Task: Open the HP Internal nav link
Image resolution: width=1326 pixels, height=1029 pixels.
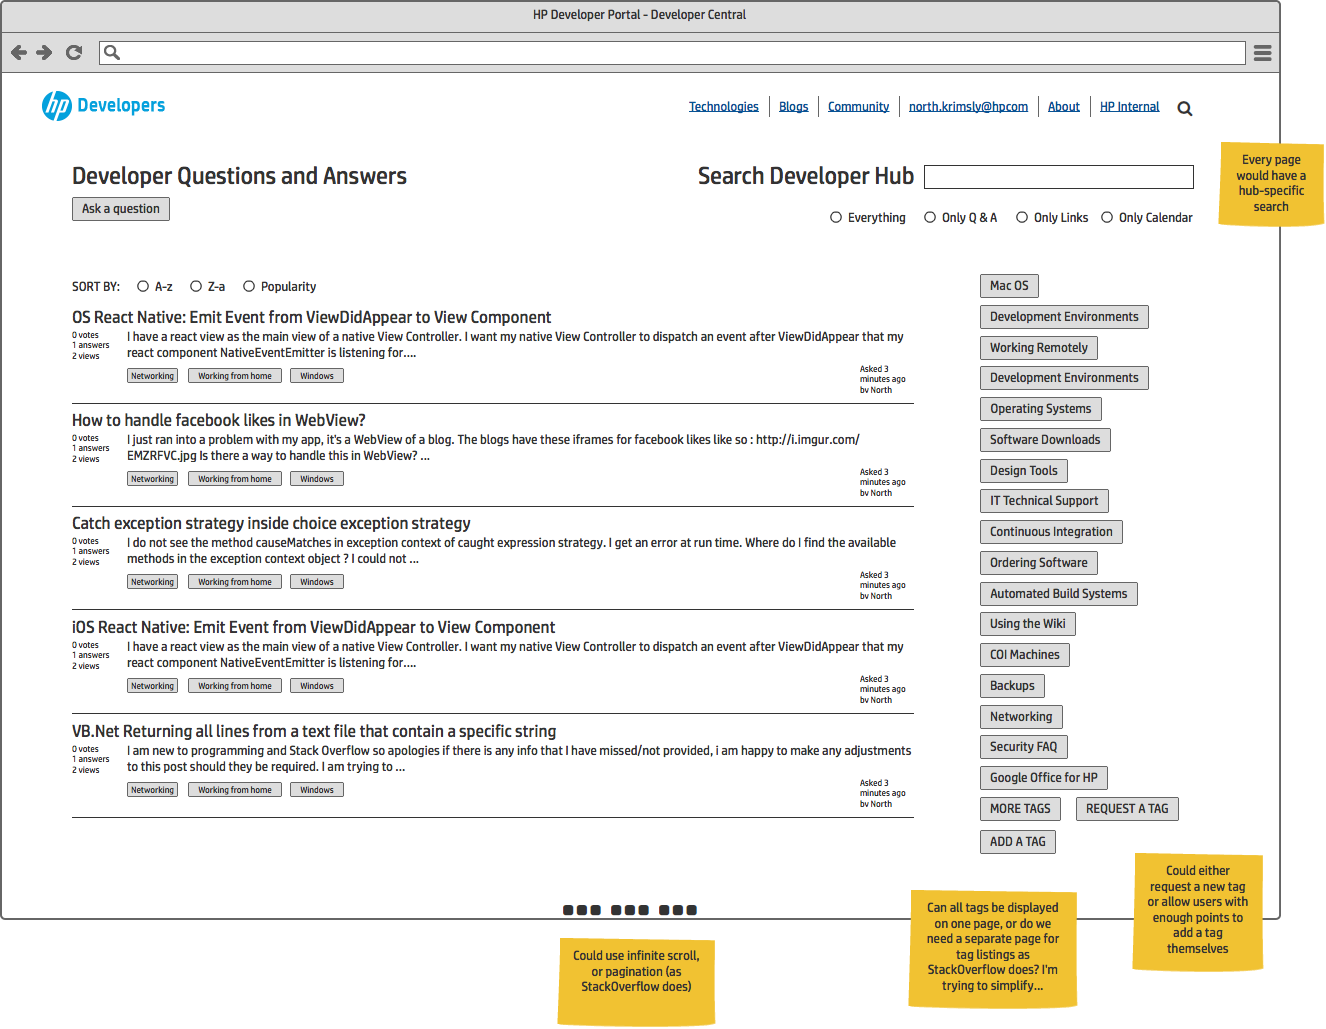Action: click(1130, 106)
